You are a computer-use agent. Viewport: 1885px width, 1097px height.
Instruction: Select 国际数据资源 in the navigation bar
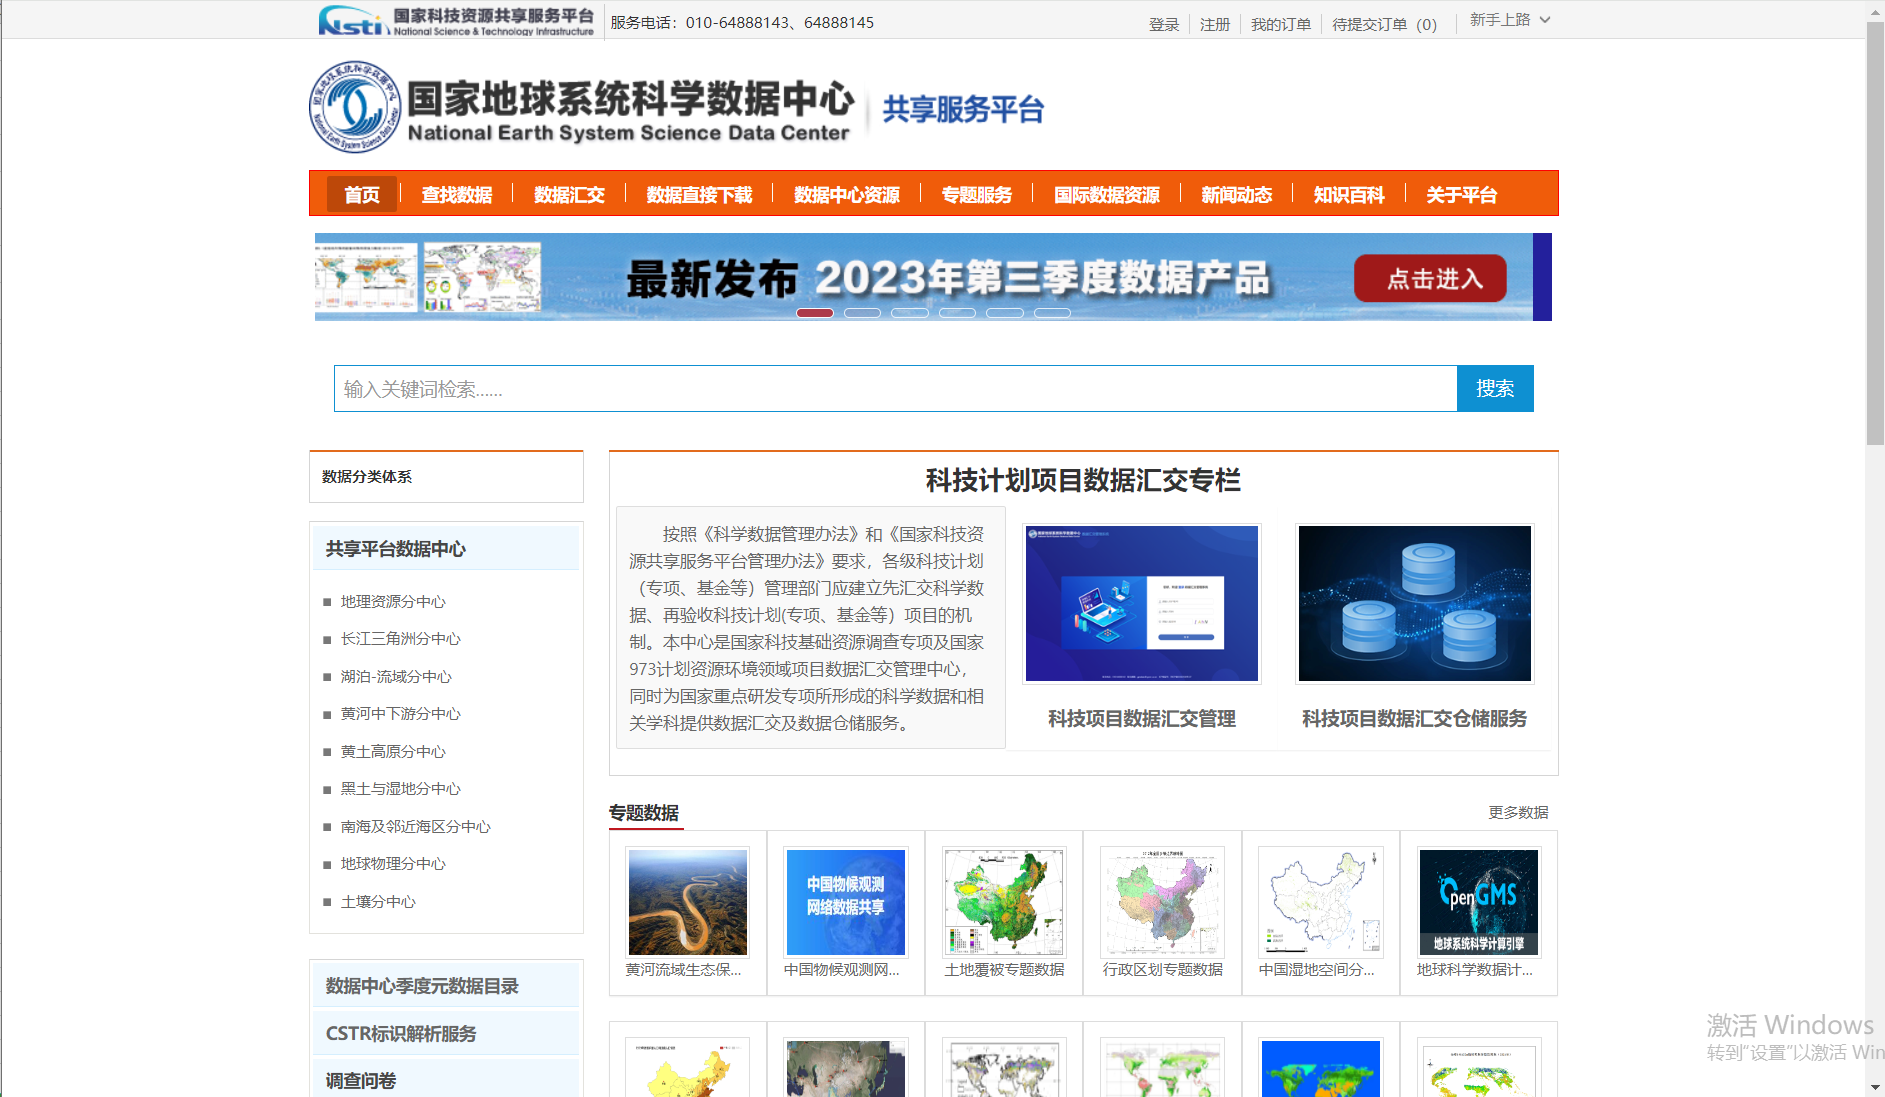1106,194
